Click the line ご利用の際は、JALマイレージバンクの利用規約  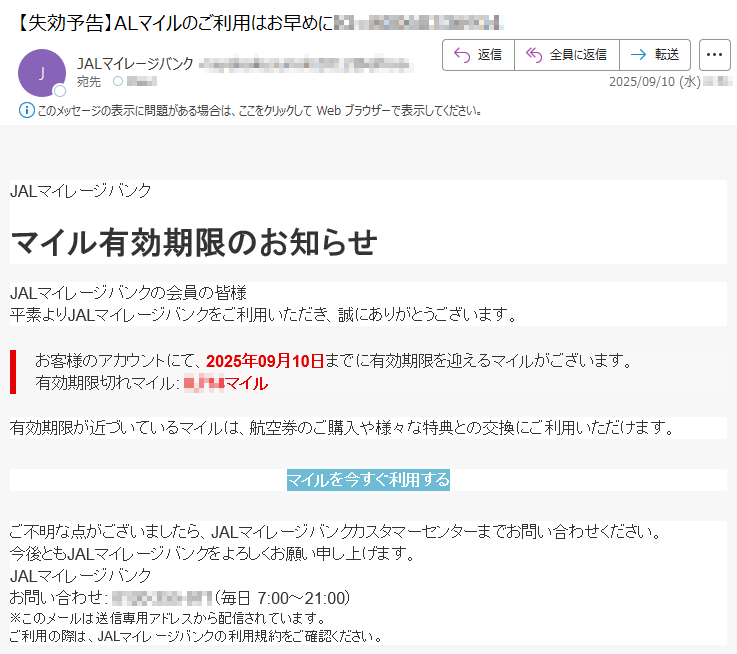click(196, 636)
